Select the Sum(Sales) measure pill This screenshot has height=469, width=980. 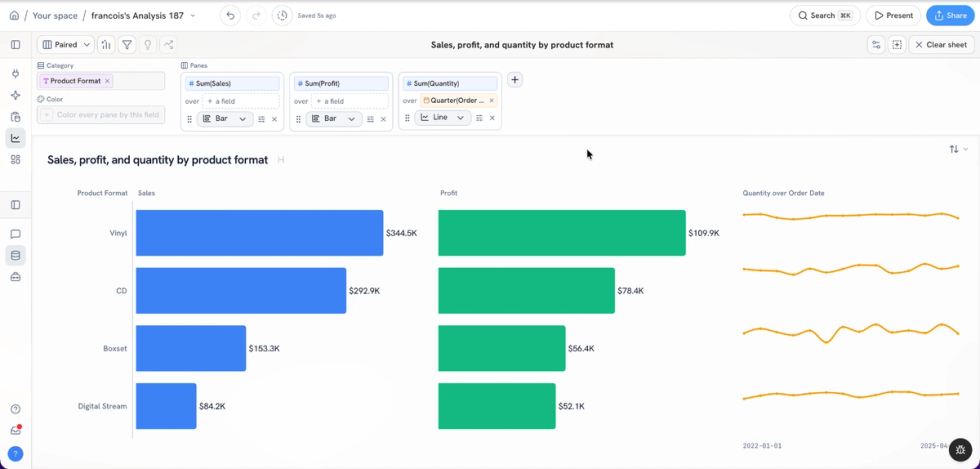[x=232, y=83]
